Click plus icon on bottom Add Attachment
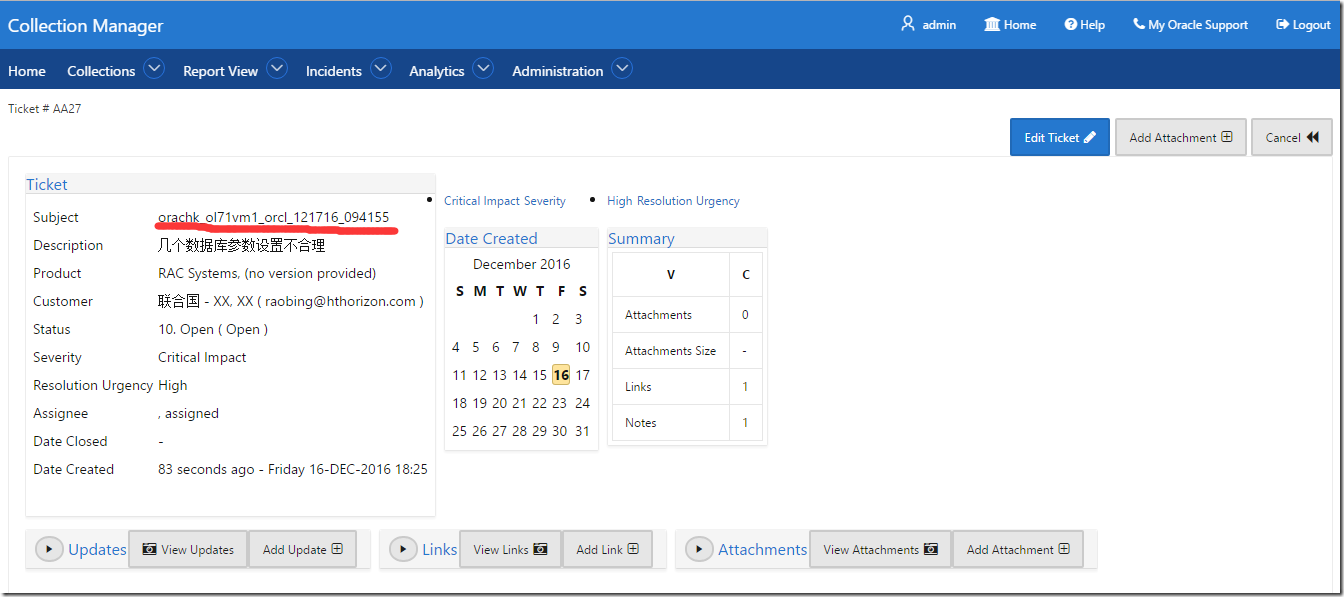The width and height of the screenshot is (1344, 597). coord(1064,549)
